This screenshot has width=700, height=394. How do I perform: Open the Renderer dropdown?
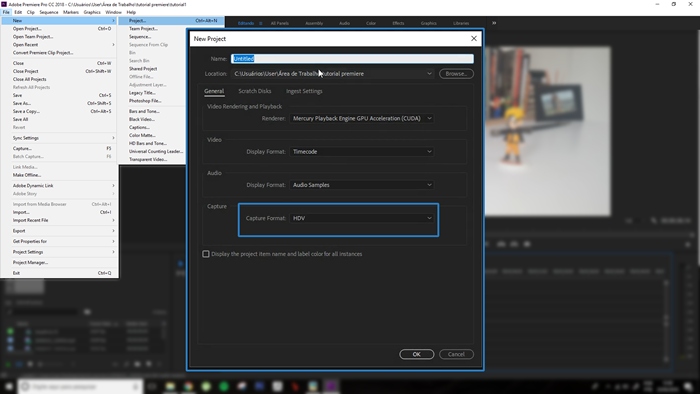361,118
